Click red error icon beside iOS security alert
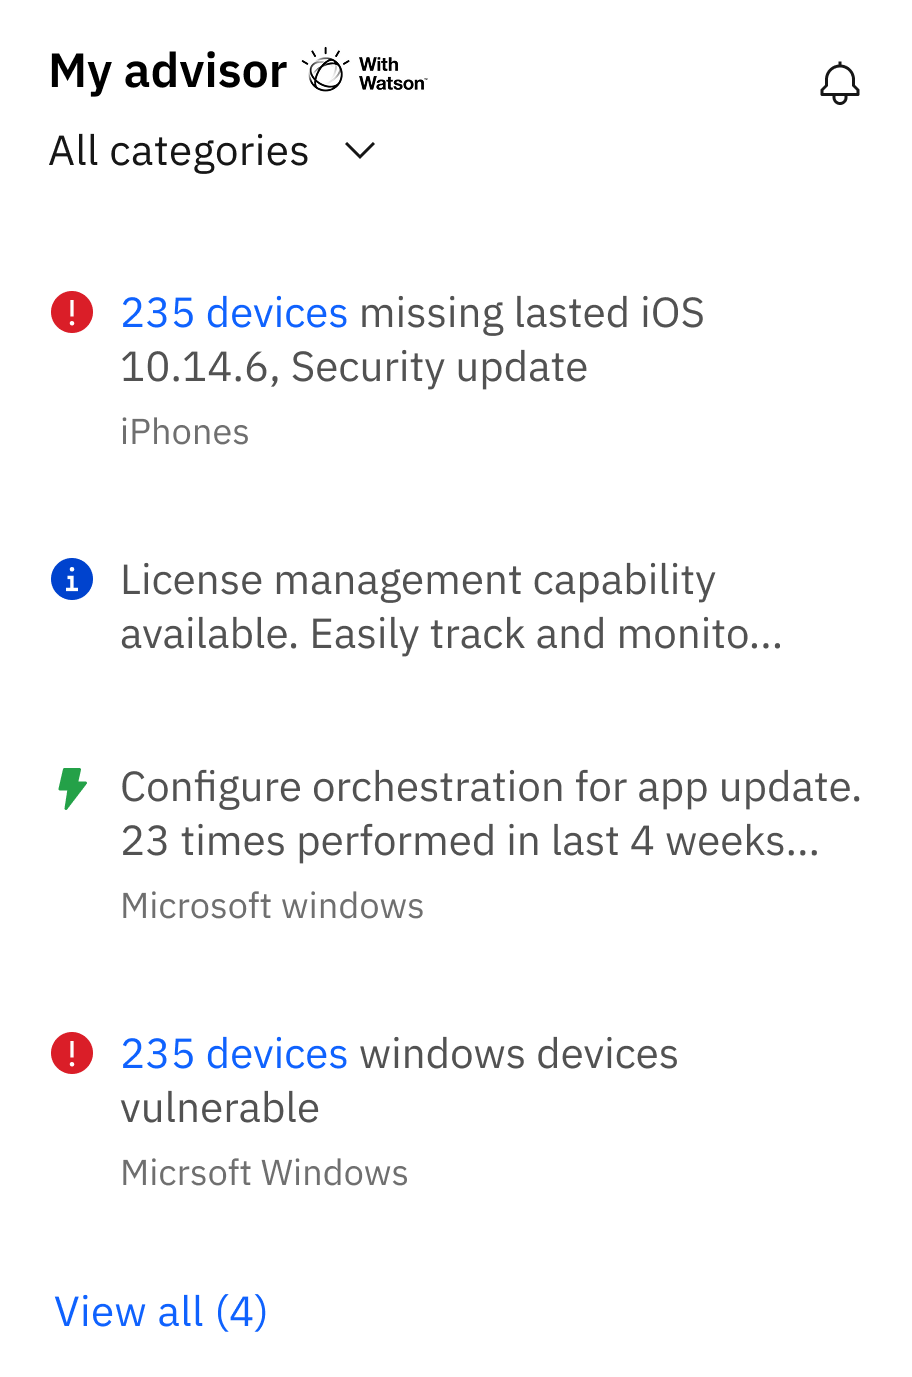The width and height of the screenshot is (912, 1377). [72, 312]
